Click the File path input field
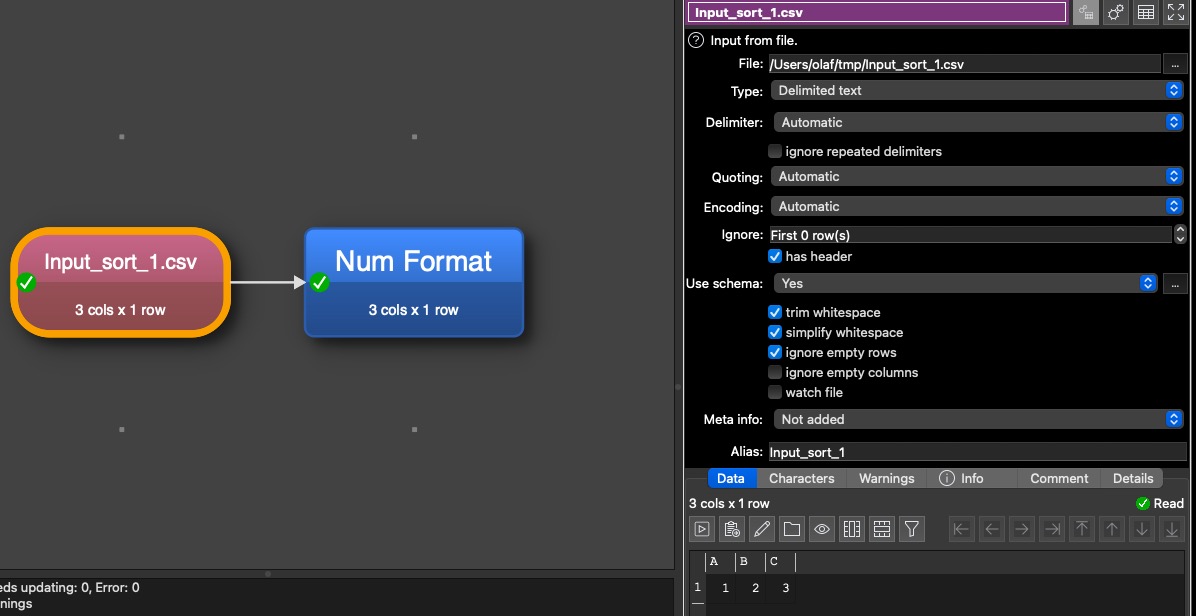The width and height of the screenshot is (1196, 616). [x=964, y=64]
